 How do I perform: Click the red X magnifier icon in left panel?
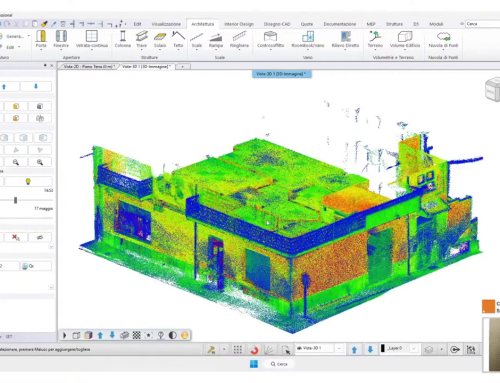click(x=16, y=237)
